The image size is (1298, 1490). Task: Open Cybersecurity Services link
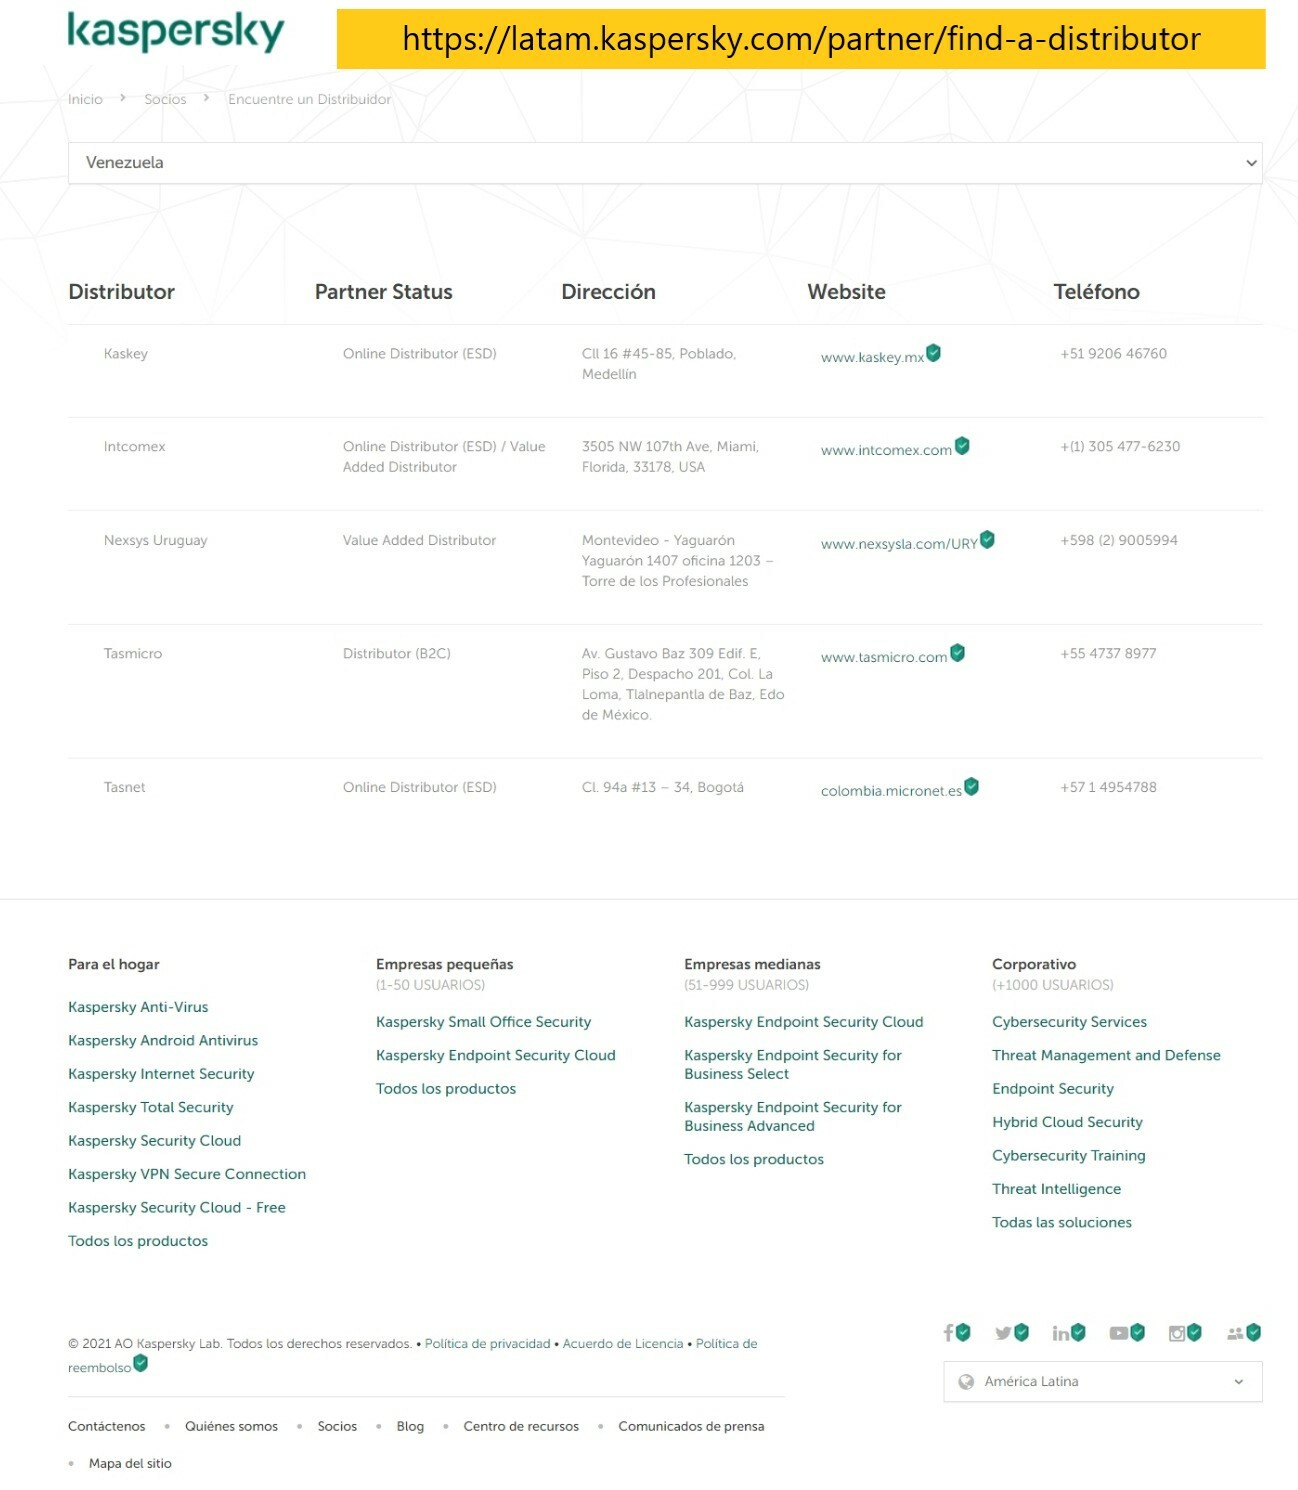[1069, 1022]
